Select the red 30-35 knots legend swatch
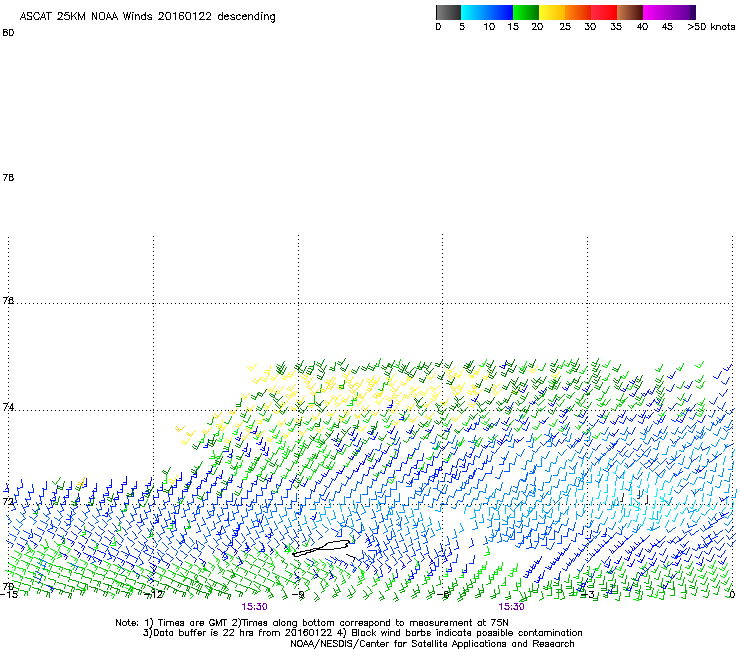The width and height of the screenshot is (740, 650). tap(604, 12)
